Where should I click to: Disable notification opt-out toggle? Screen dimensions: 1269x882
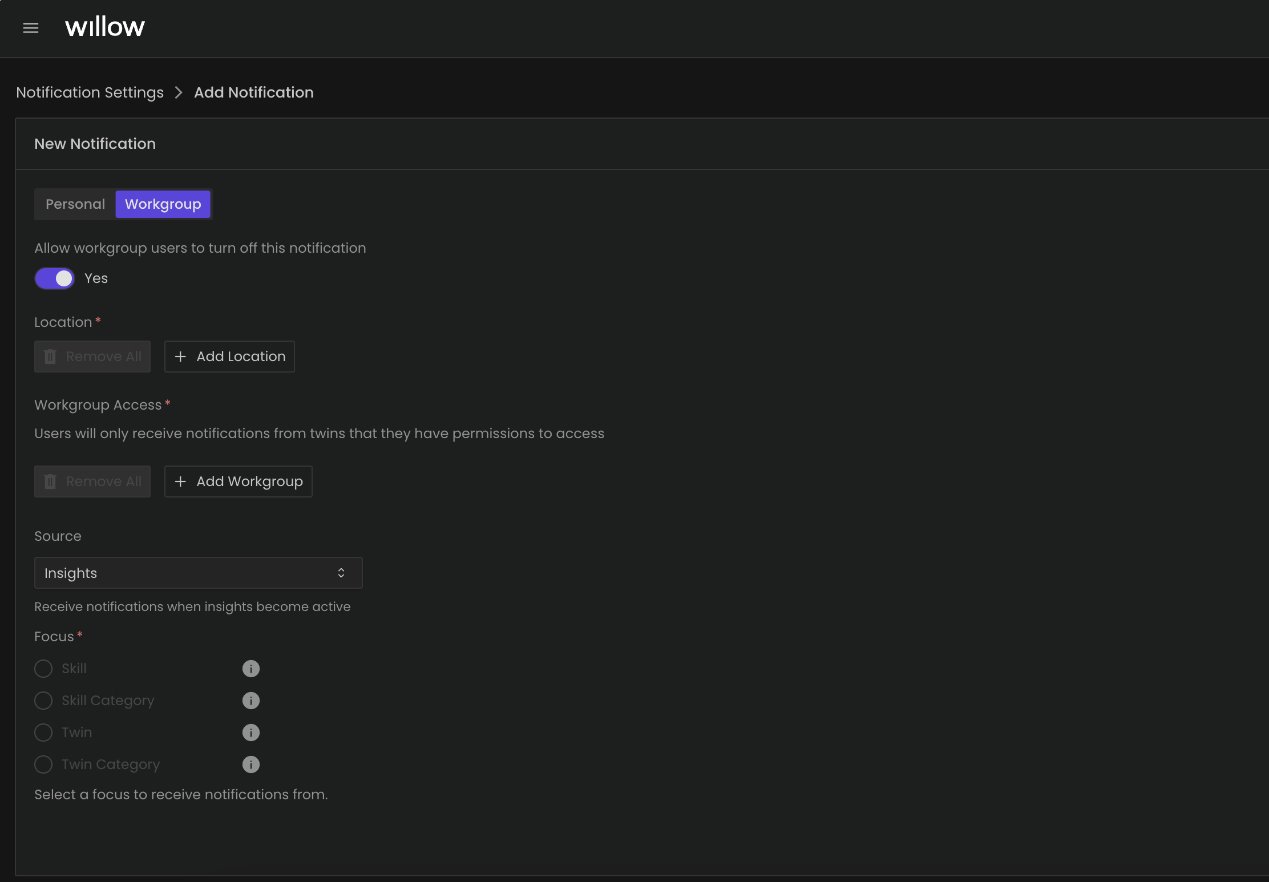(55, 278)
